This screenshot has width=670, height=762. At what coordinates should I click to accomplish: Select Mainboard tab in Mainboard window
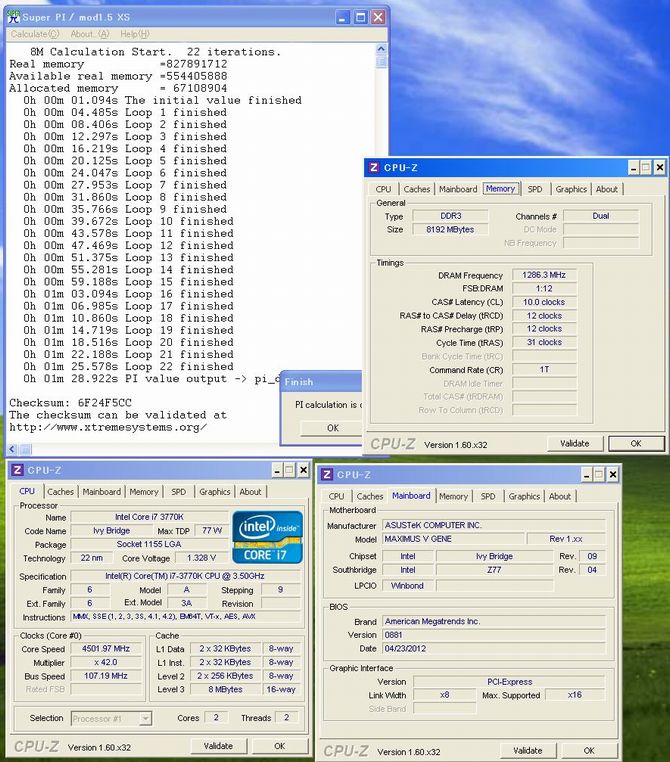(411, 496)
